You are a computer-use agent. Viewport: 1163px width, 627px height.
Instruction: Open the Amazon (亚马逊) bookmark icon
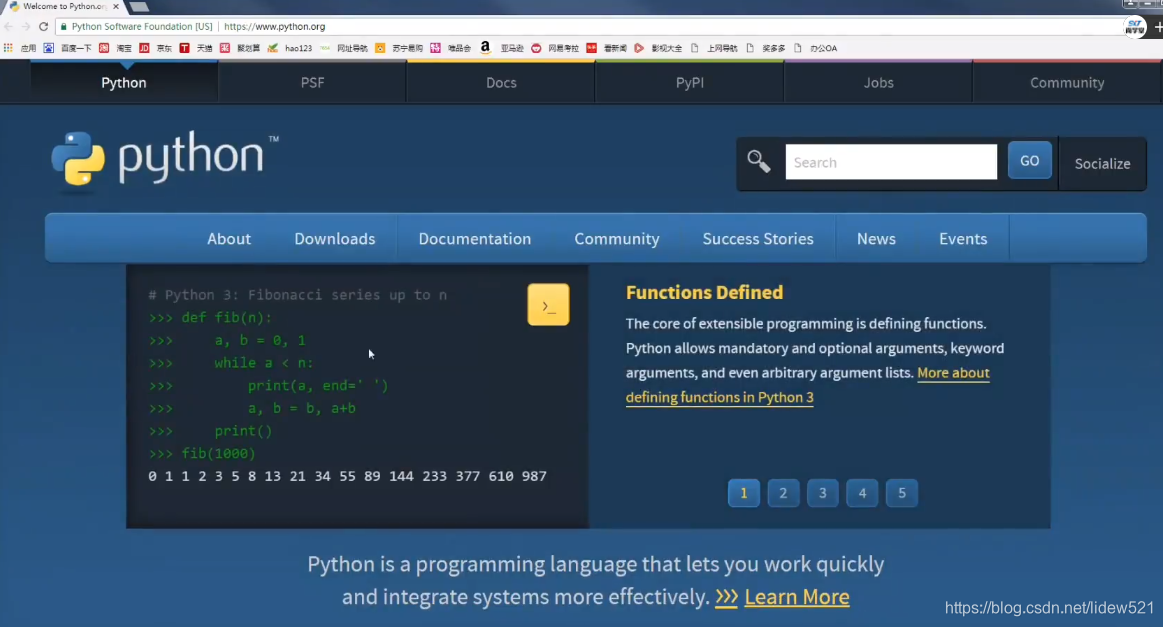coord(485,47)
